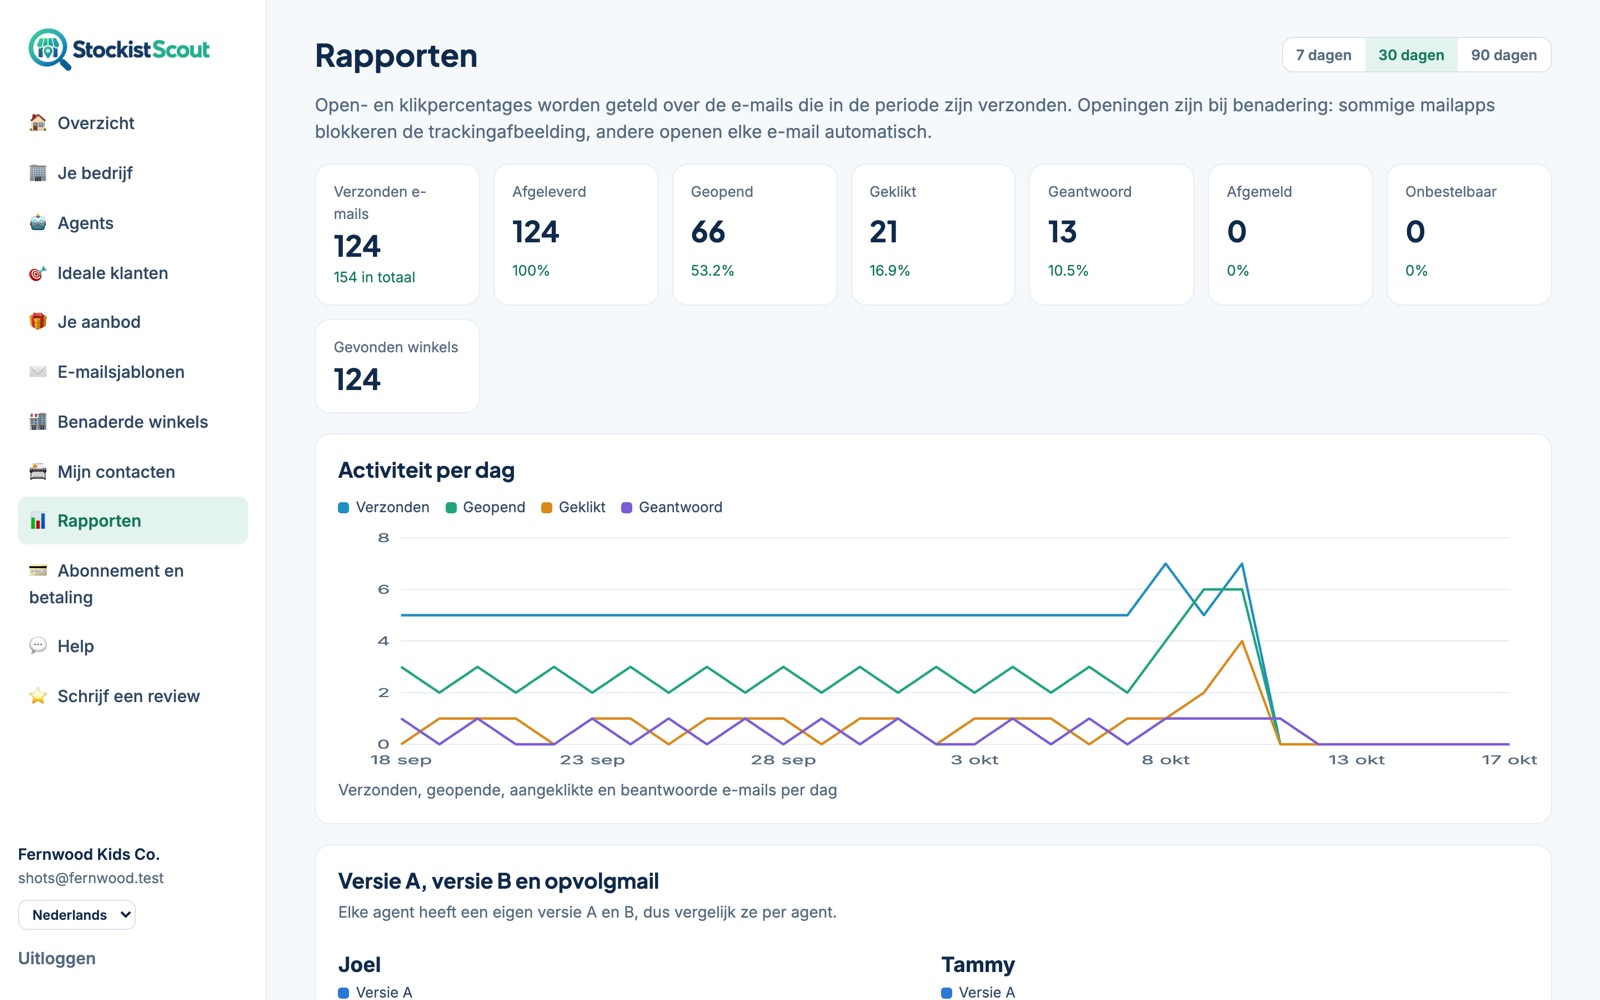Select the 30 dagen period tab
The image size is (1600, 1000).
(1411, 55)
